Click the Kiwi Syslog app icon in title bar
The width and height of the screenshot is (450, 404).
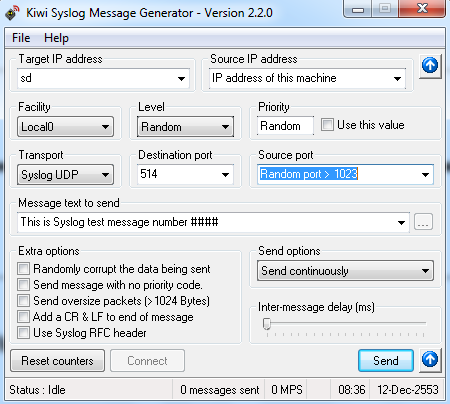(12, 13)
